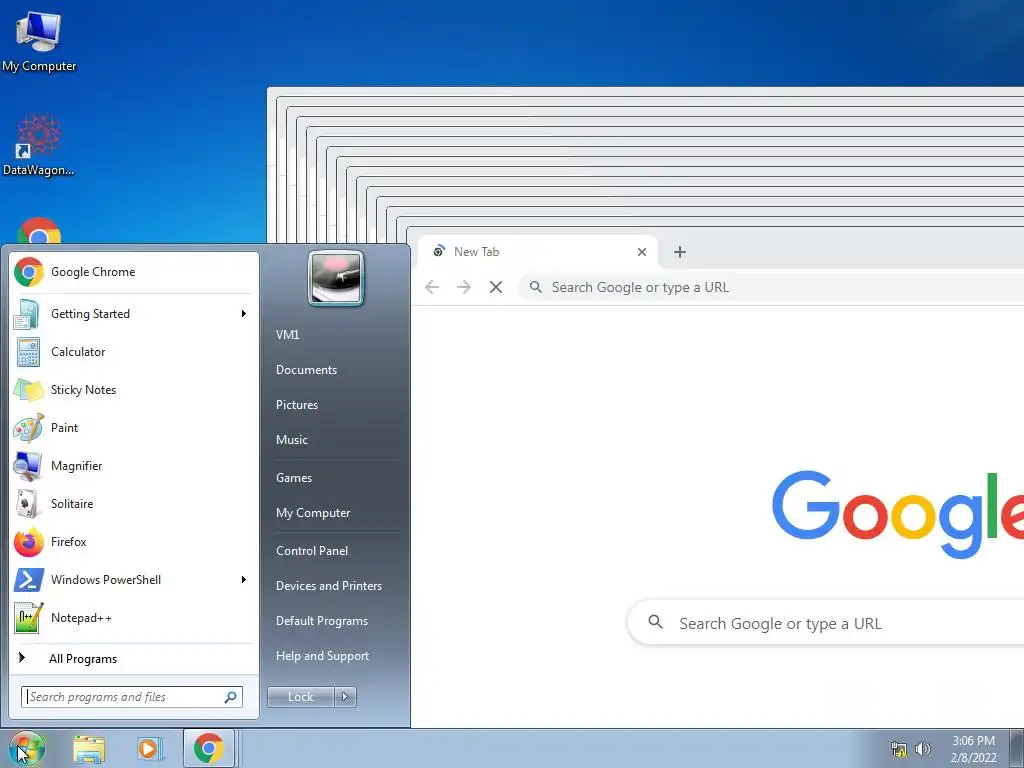Click the Getting Started icon

point(27,314)
